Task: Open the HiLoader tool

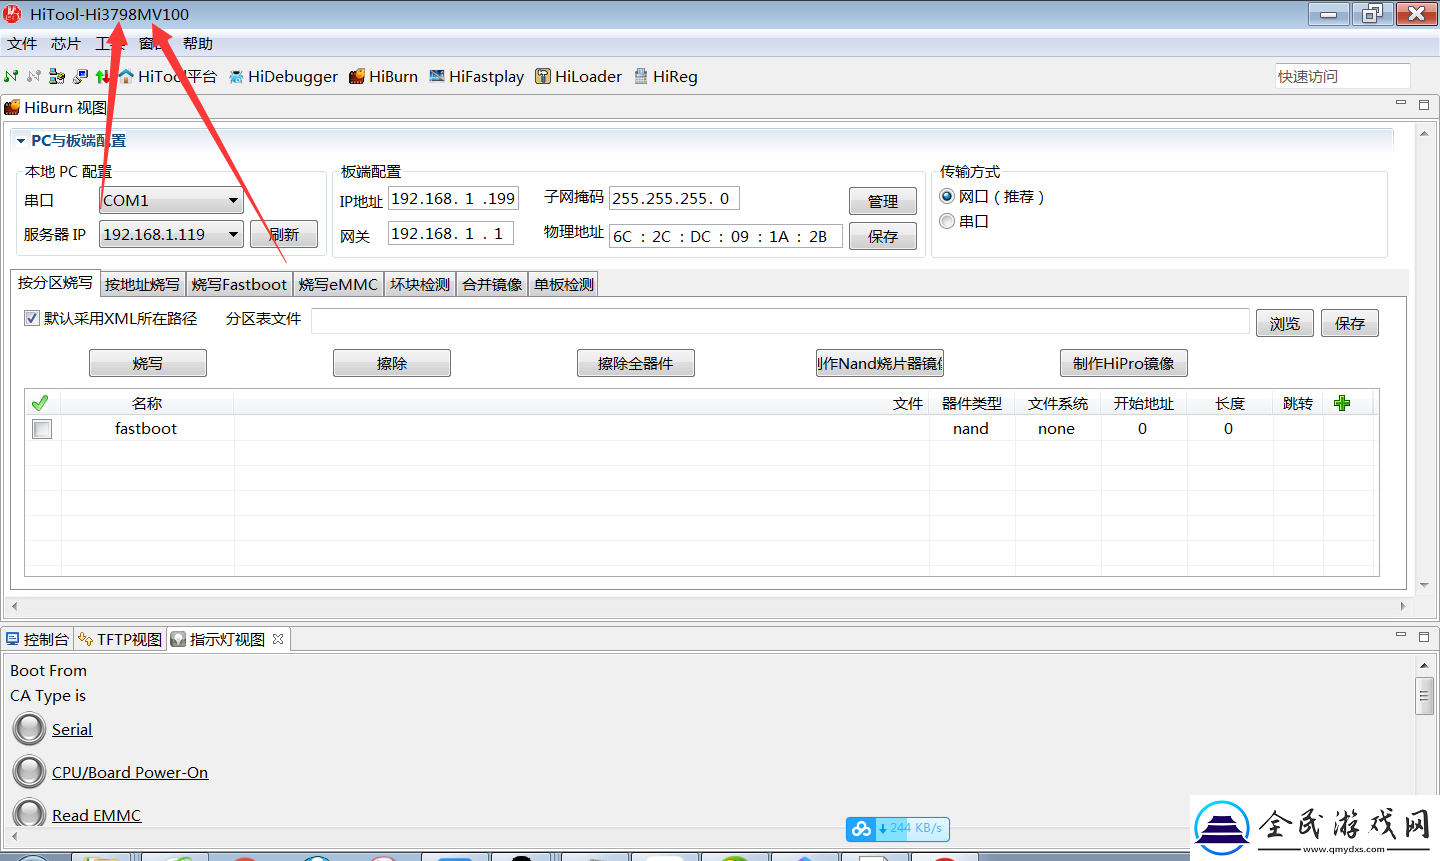Action: click(x=578, y=76)
